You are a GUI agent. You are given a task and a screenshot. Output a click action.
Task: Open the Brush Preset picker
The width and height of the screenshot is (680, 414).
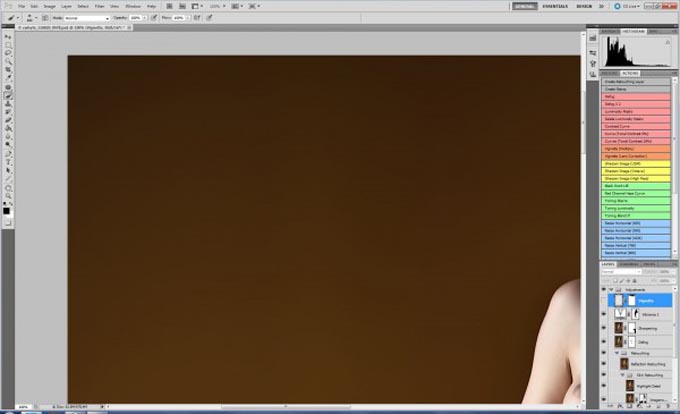(x=31, y=18)
